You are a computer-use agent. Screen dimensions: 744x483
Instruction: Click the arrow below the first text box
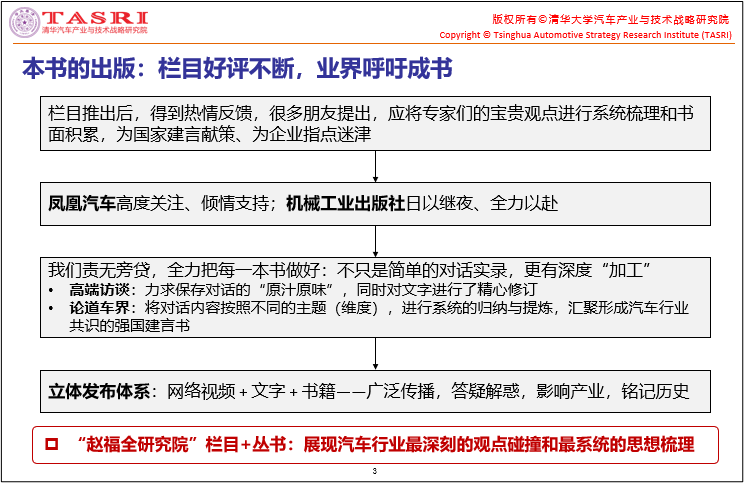click(x=376, y=165)
